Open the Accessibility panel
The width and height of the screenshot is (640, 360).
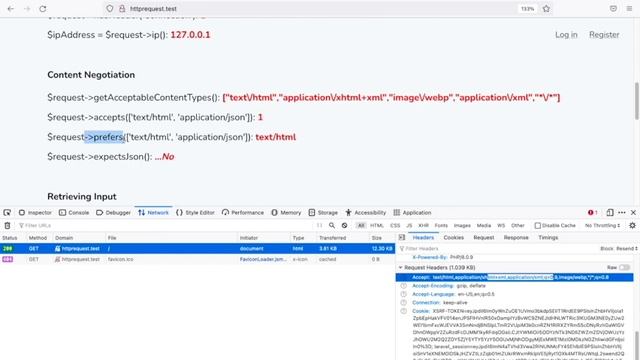coord(366,213)
